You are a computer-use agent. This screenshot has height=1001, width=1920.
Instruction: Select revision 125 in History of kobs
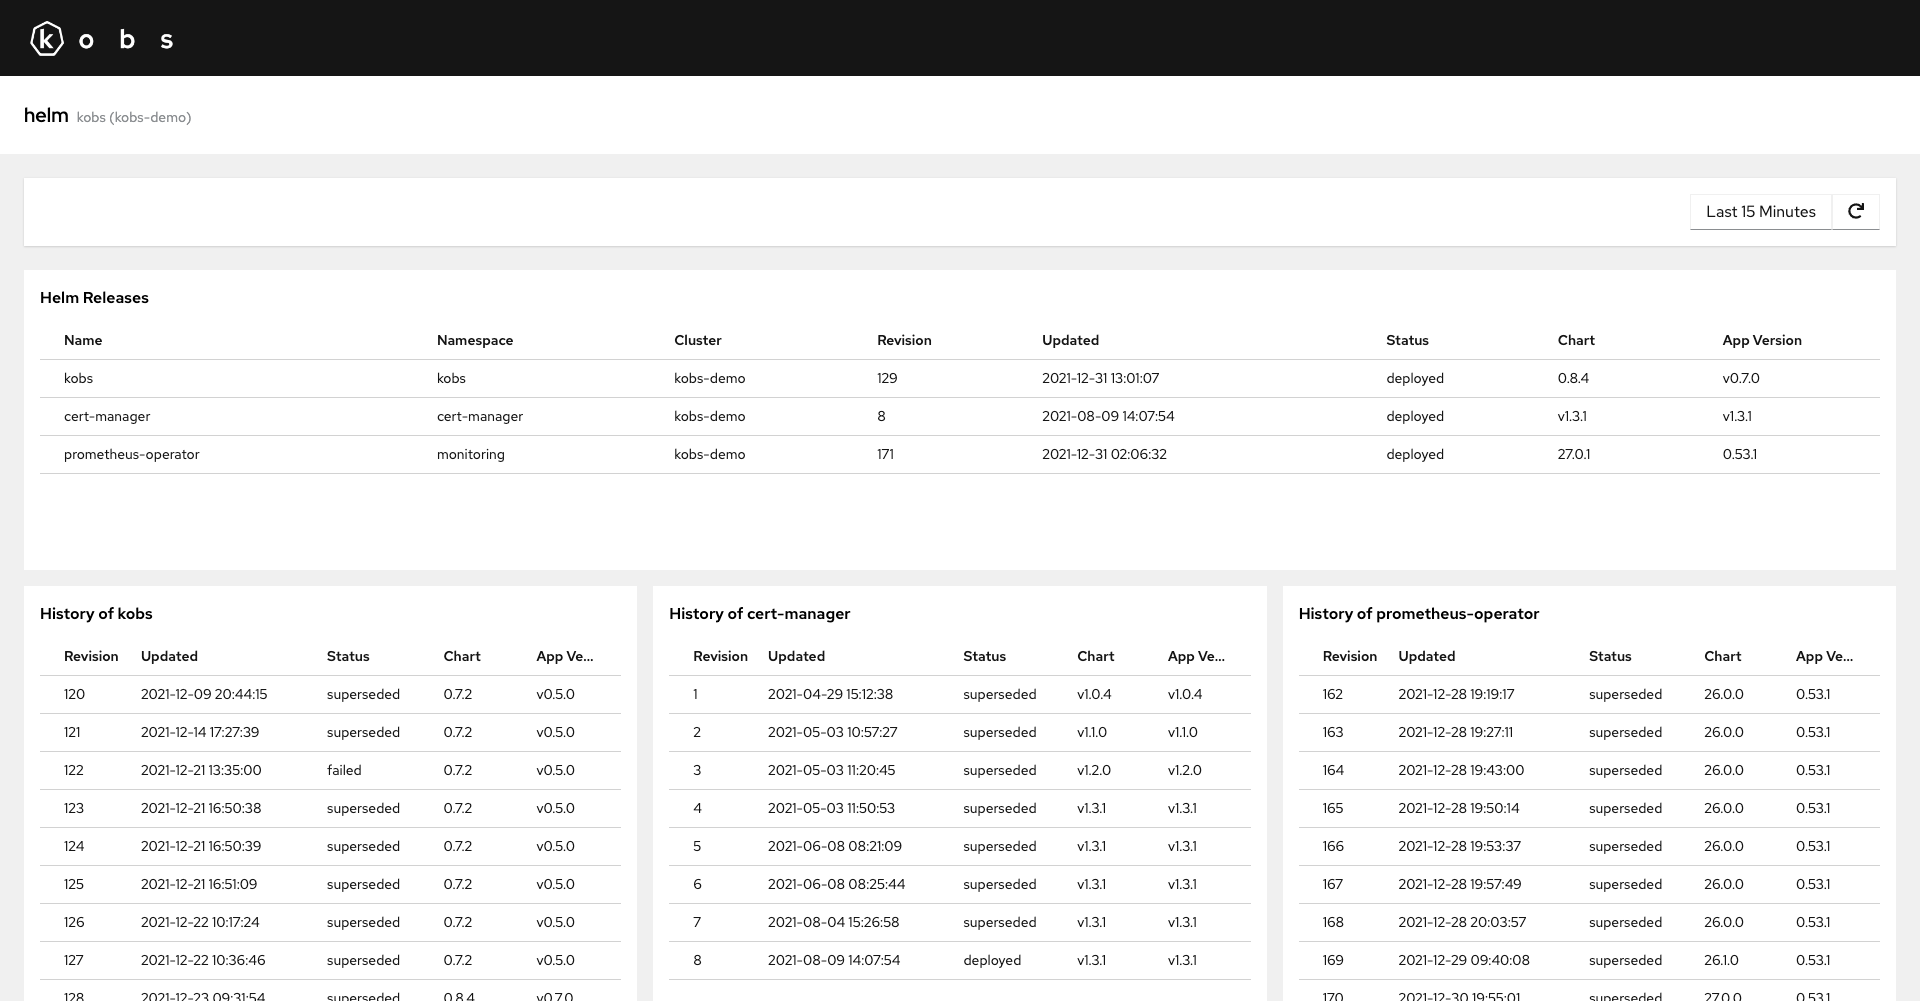click(74, 884)
